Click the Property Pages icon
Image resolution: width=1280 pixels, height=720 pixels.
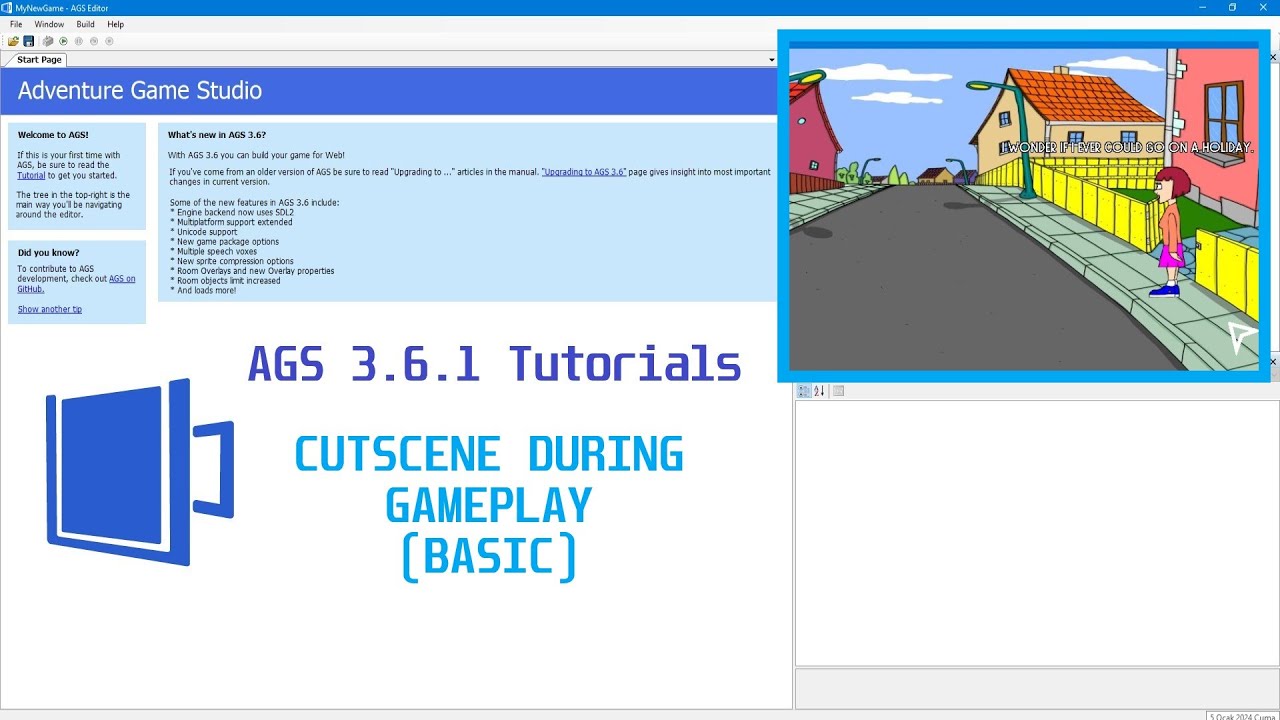[x=838, y=391]
